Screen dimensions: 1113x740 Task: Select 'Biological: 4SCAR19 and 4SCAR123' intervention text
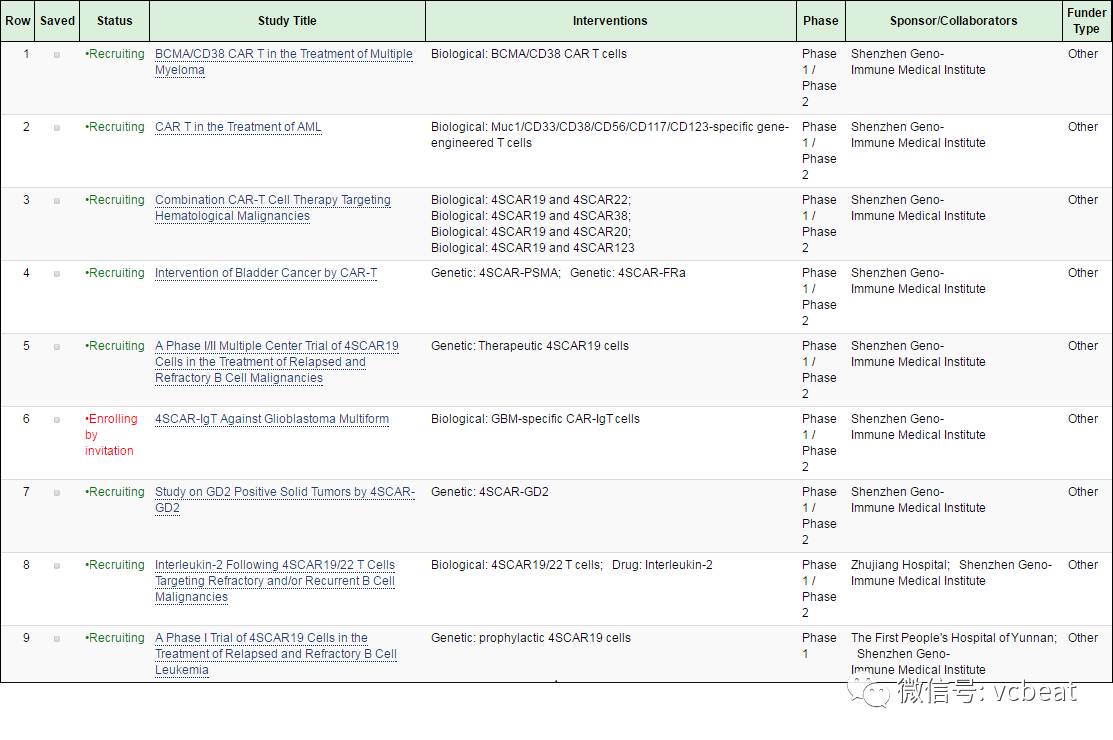point(532,248)
